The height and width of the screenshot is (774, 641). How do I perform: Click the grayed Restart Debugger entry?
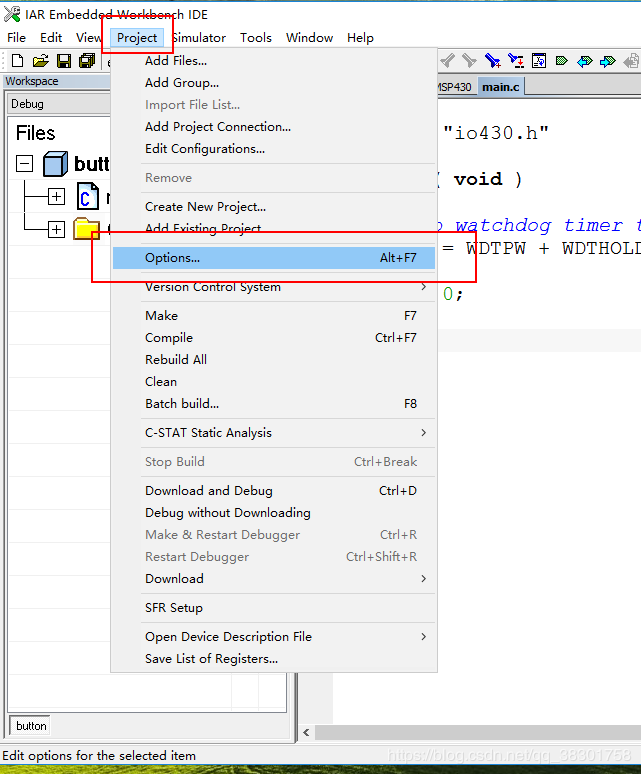[x=274, y=557]
